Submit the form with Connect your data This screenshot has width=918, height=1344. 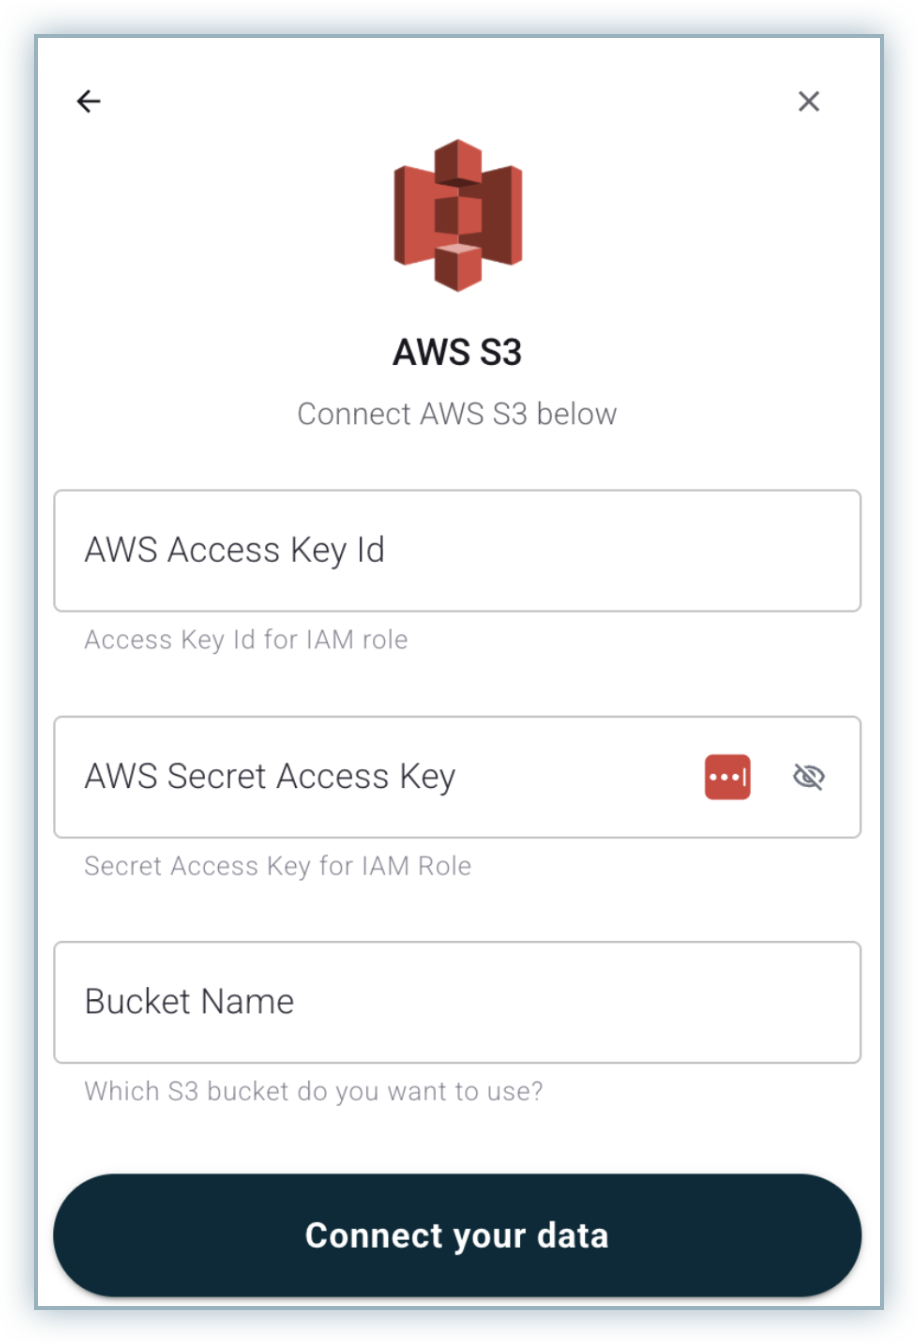(x=457, y=1235)
